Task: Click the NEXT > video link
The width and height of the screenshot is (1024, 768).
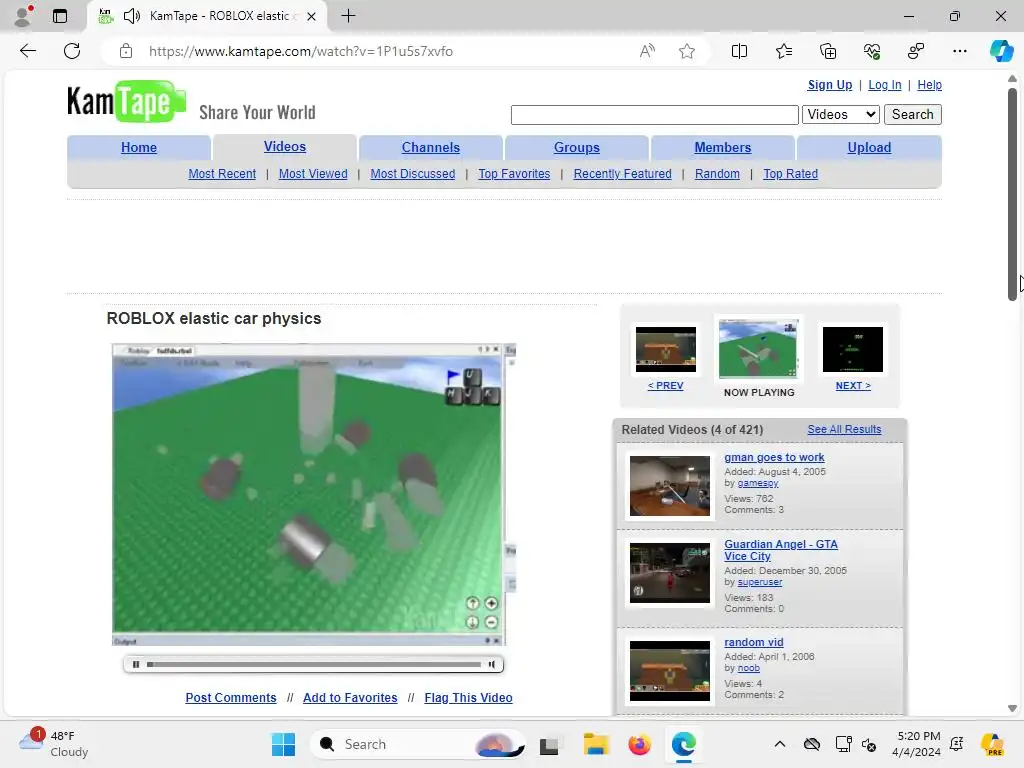Action: (x=853, y=386)
